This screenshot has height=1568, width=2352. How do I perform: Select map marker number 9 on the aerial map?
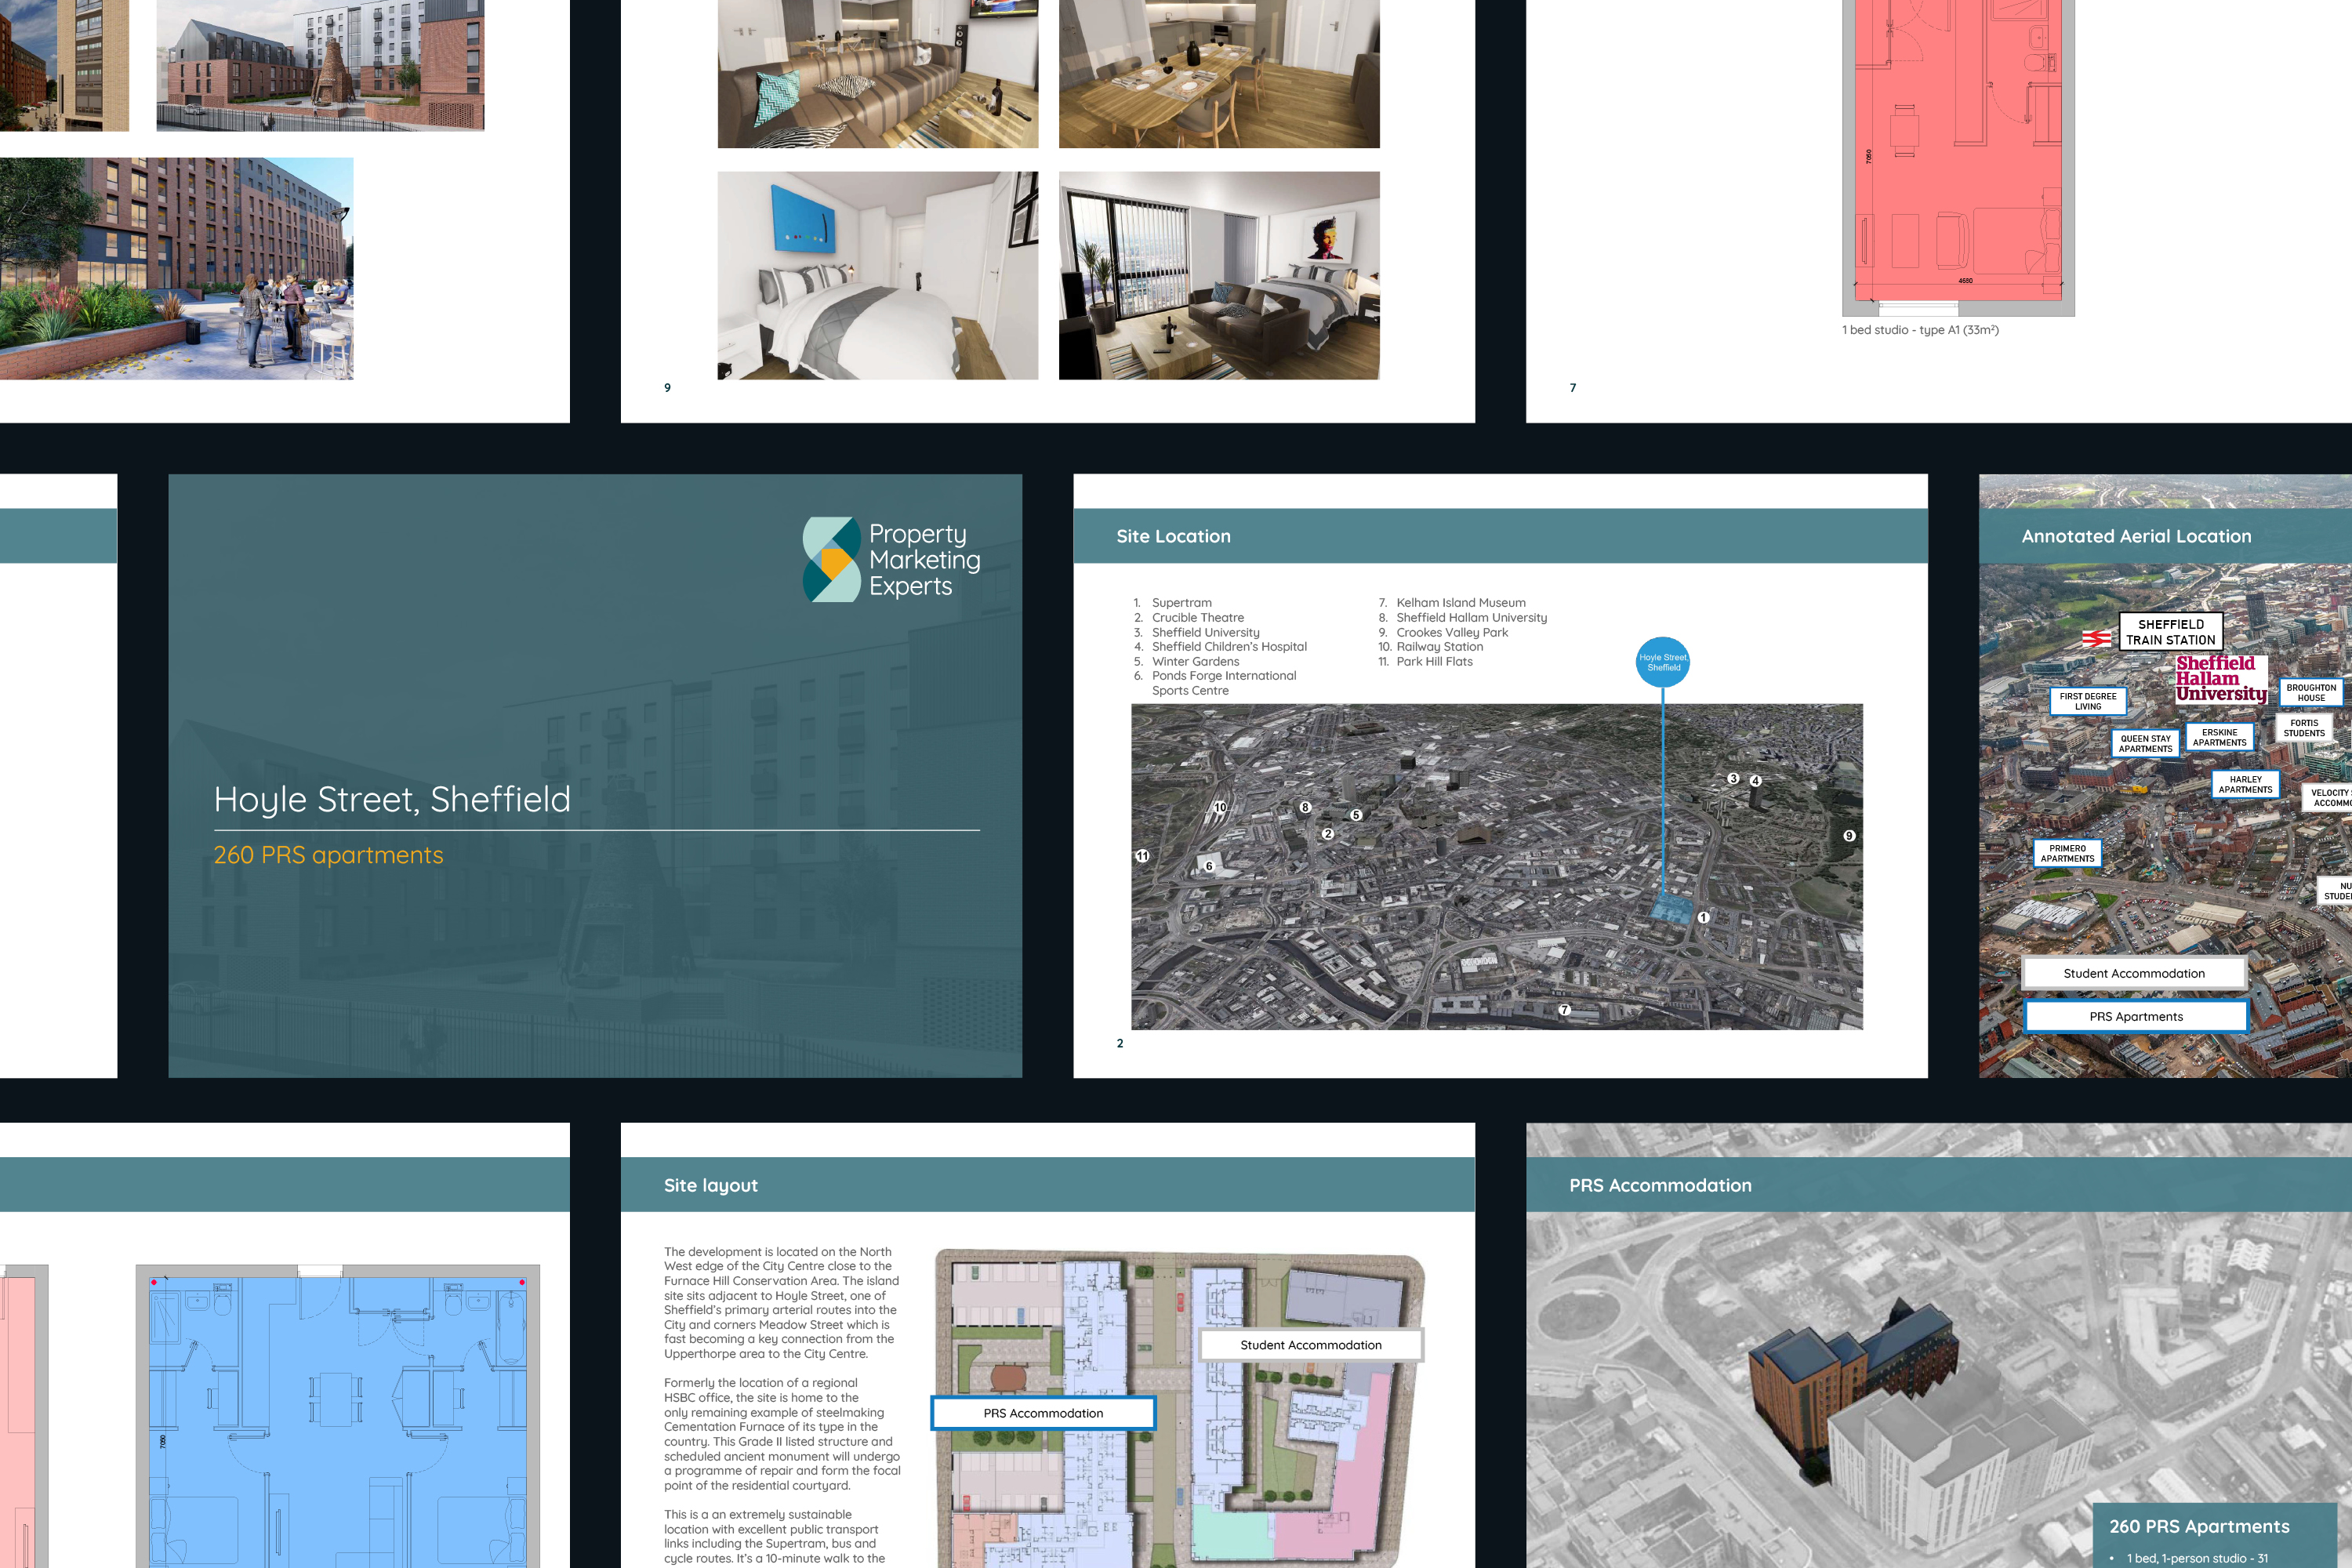pyautogui.click(x=1849, y=836)
